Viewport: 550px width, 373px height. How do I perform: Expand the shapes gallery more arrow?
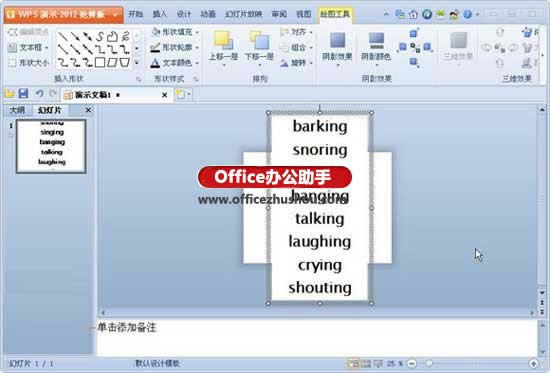click(137, 63)
